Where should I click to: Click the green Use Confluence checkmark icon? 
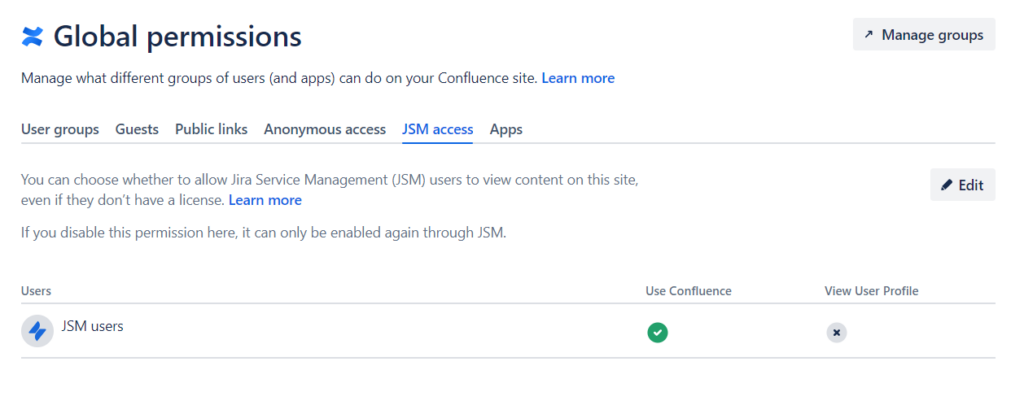(658, 332)
